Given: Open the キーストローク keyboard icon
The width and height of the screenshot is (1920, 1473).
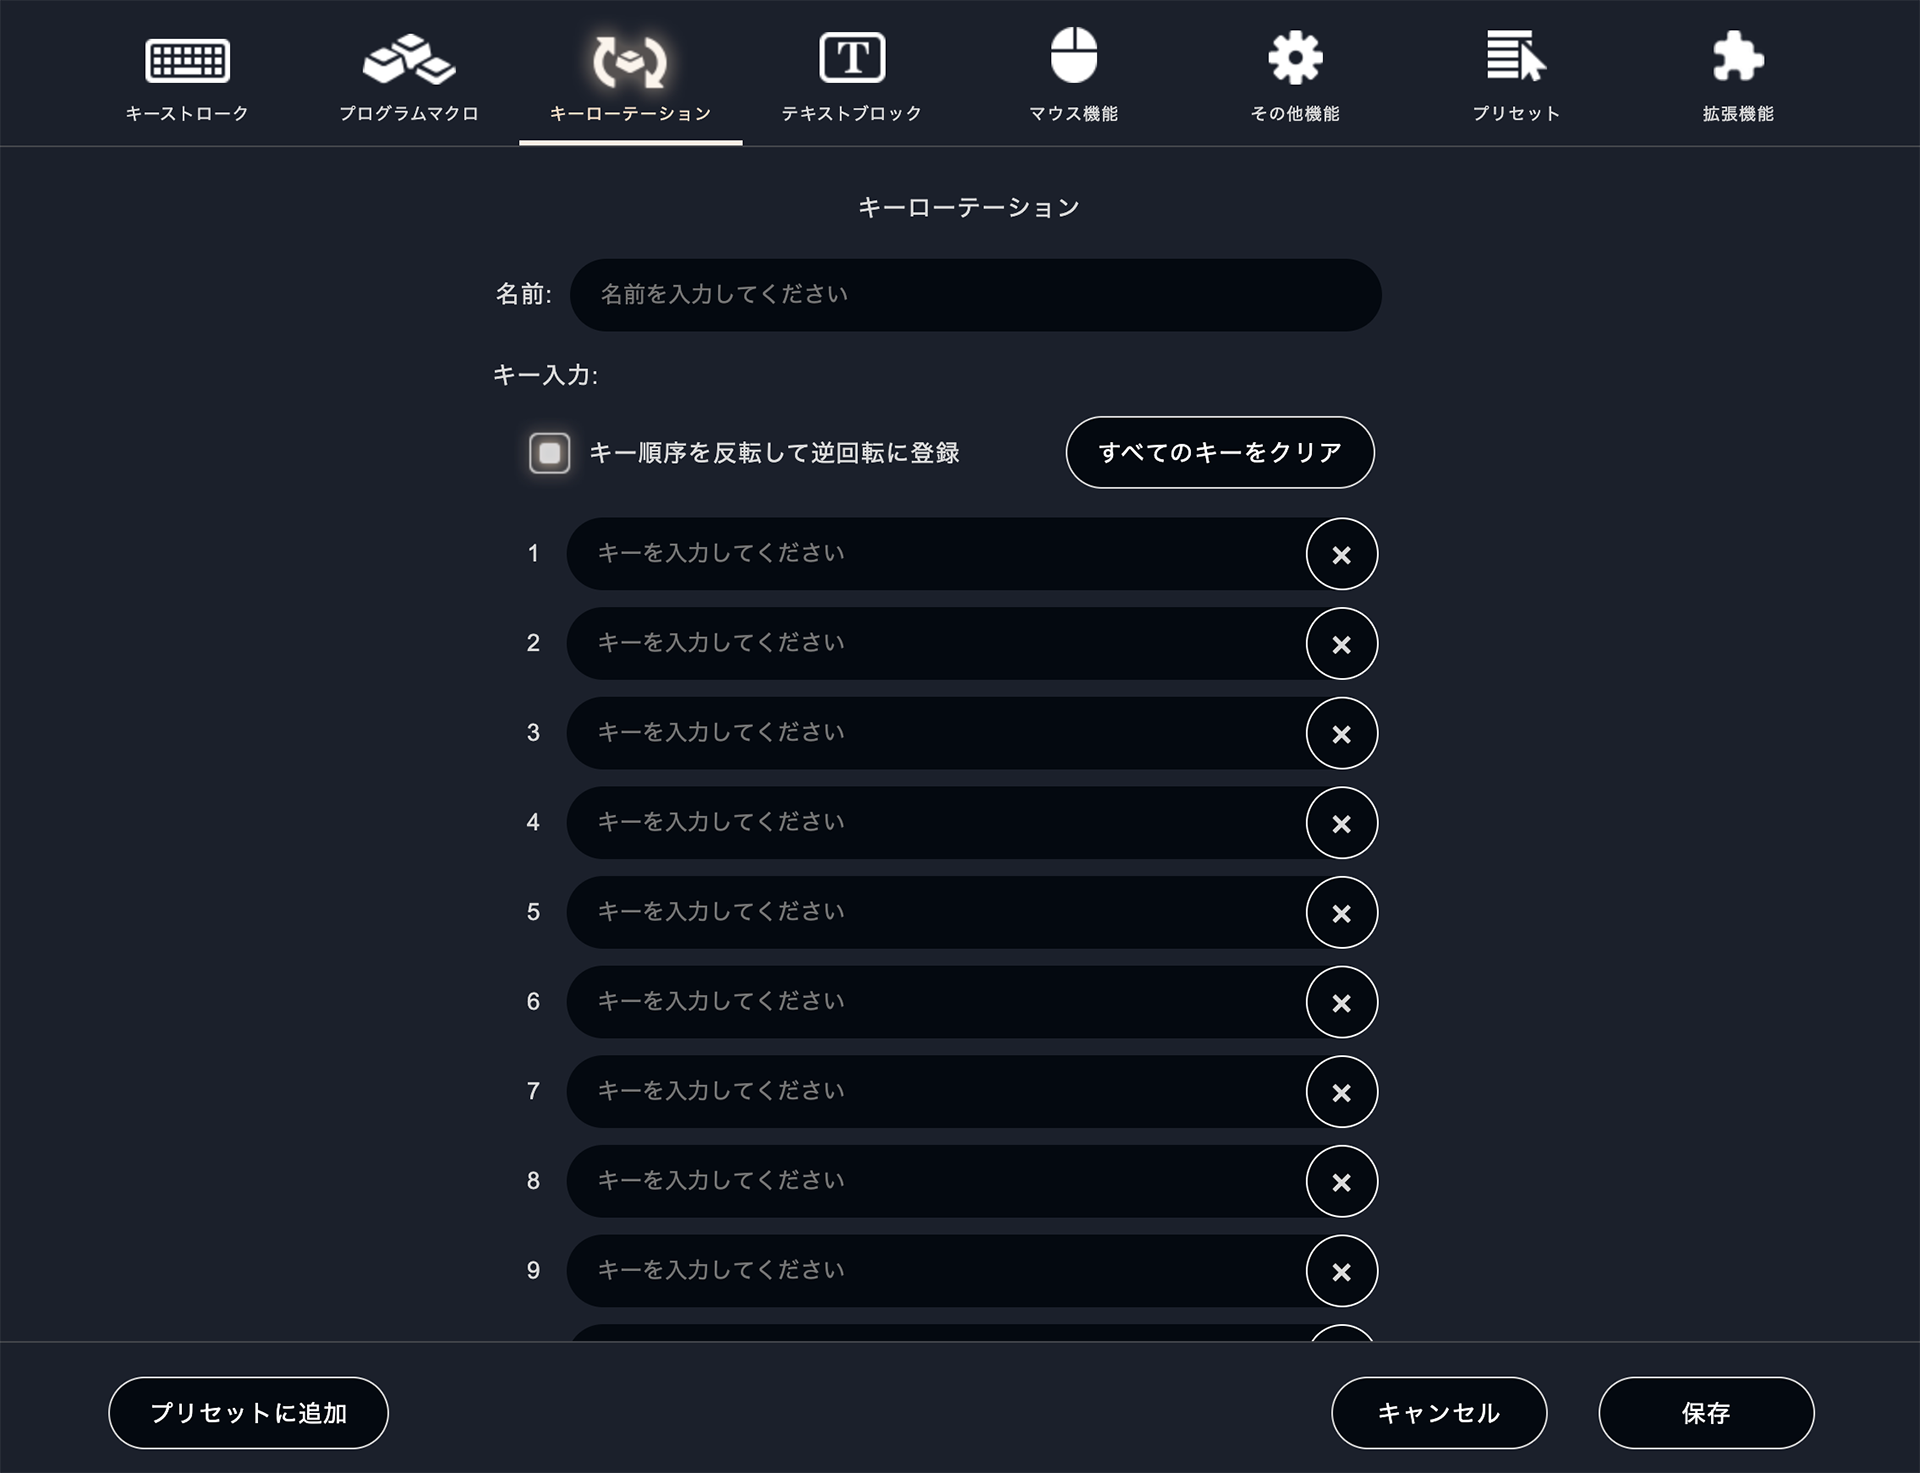Looking at the screenshot, I should 187,60.
